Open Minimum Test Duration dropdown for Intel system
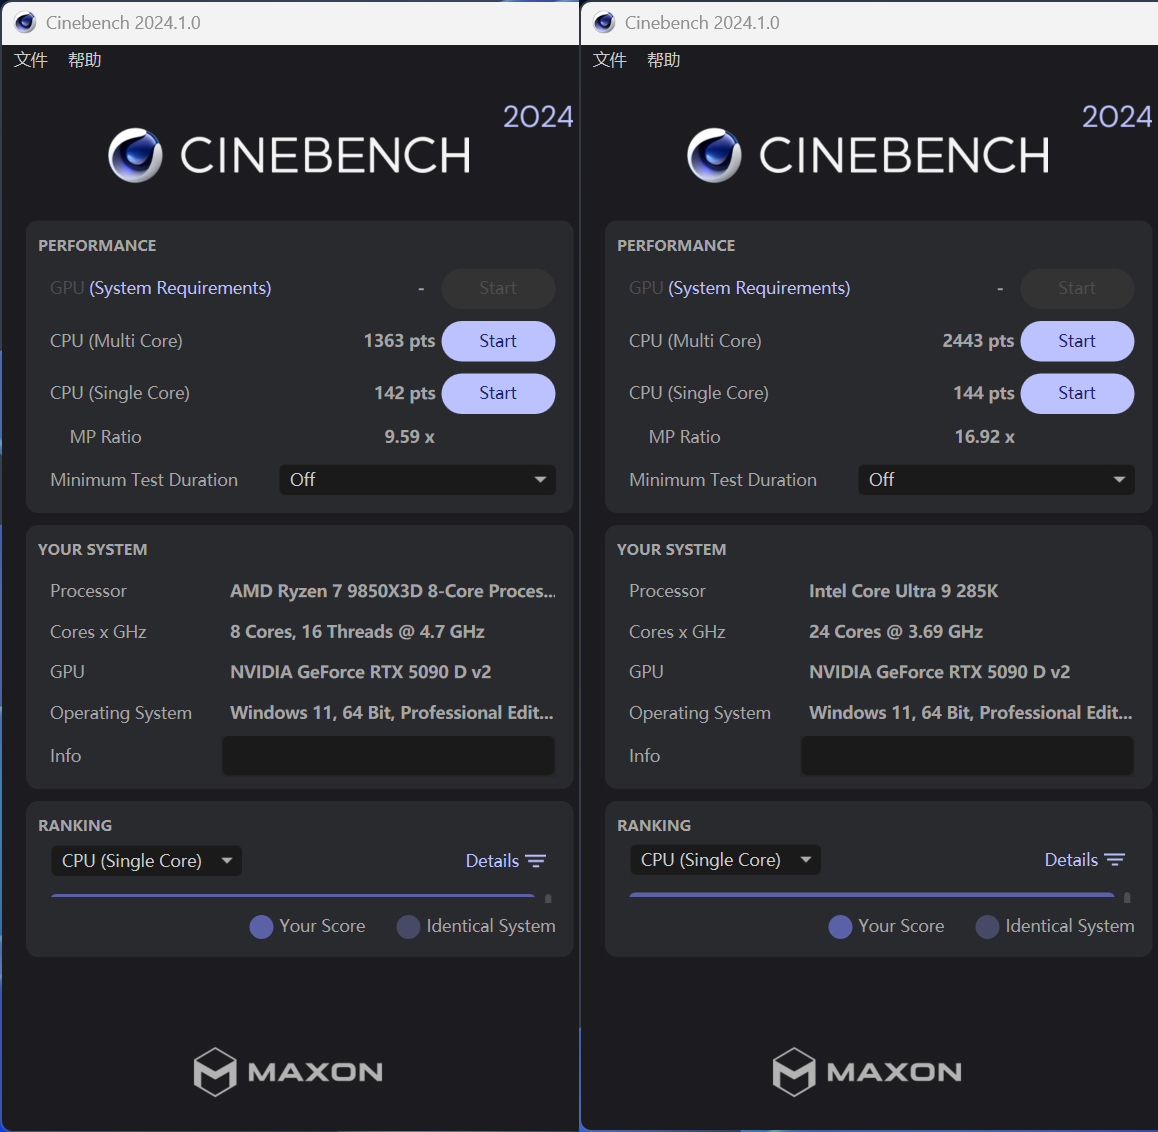This screenshot has height=1132, width=1158. pos(996,480)
